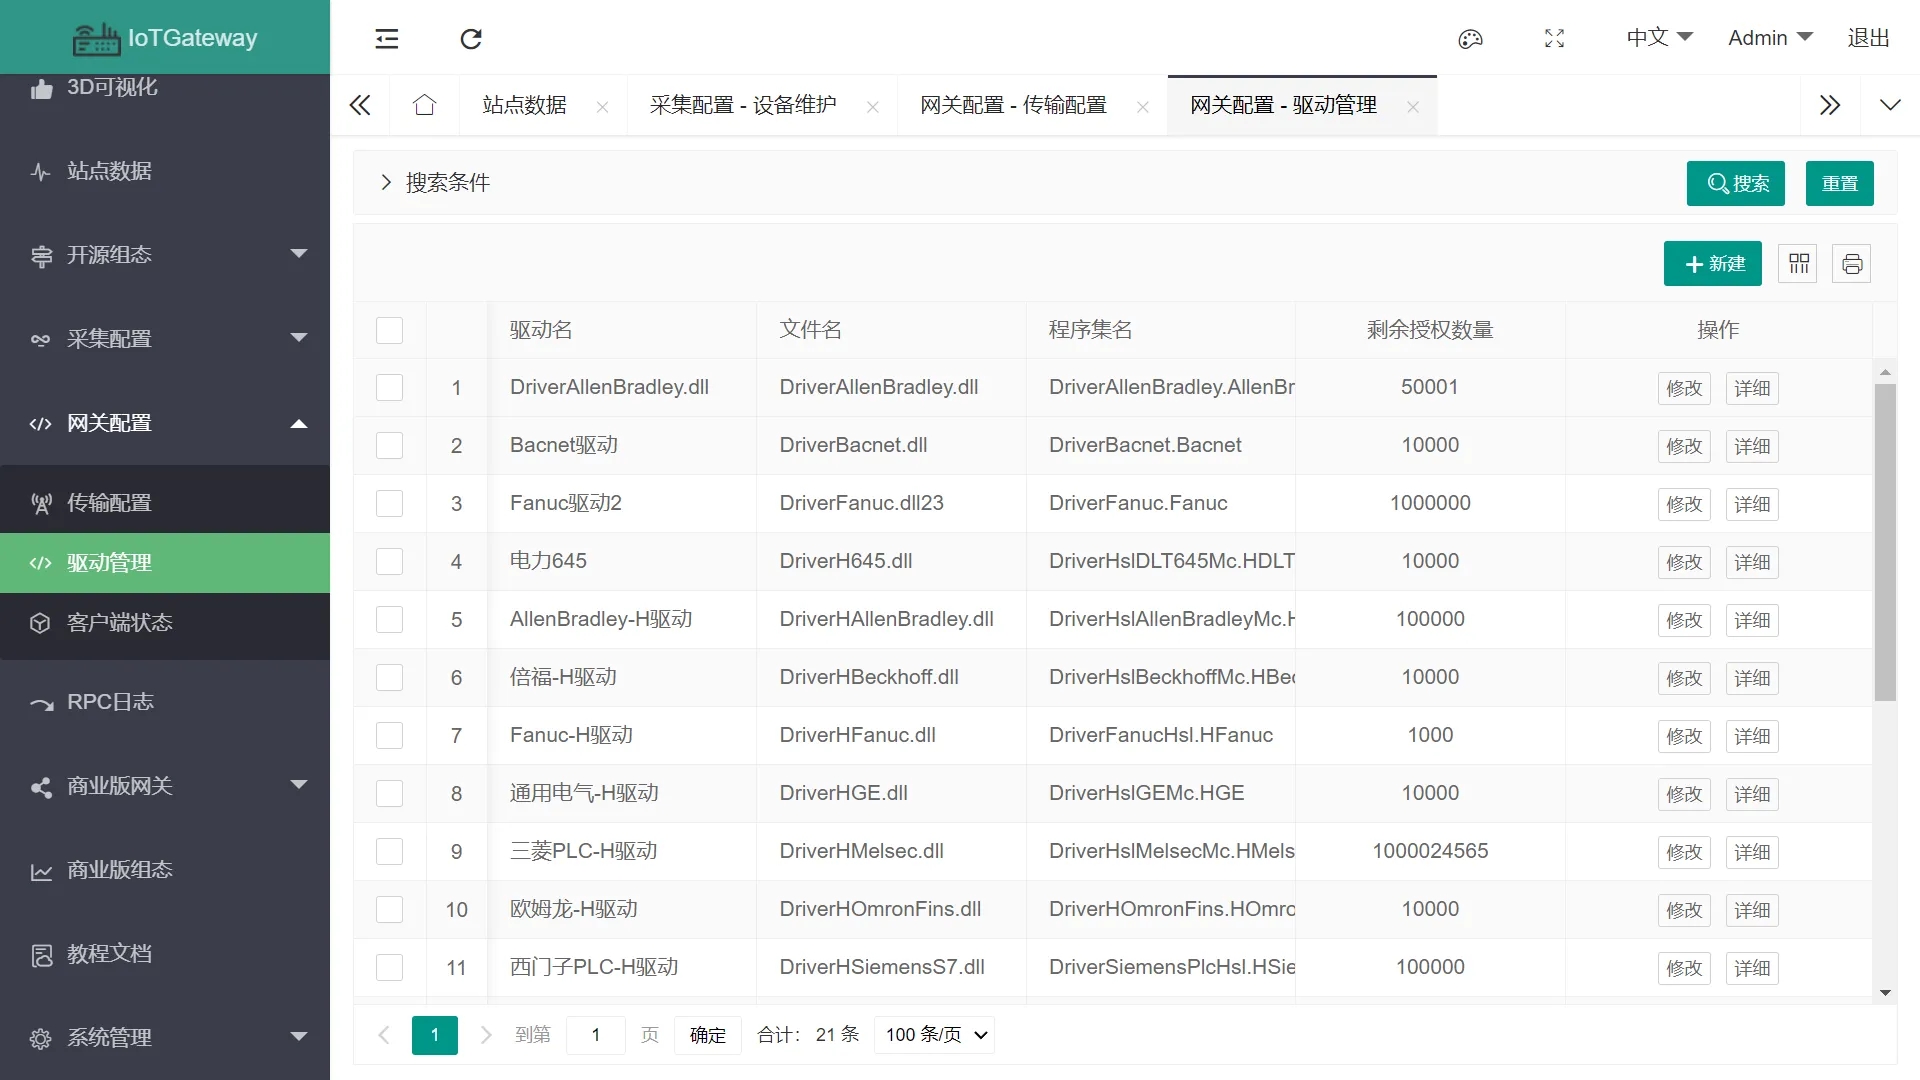The image size is (1920, 1080).
Task: Click the home tab icon
Action: pyautogui.click(x=424, y=105)
